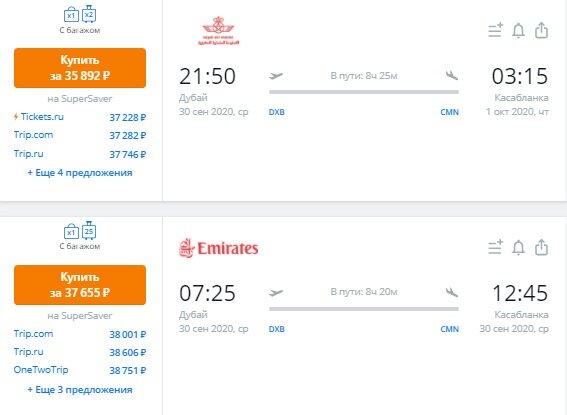Click the add-to-list icon on the Emirates ticket
The image size is (567, 415).
pos(495,247)
